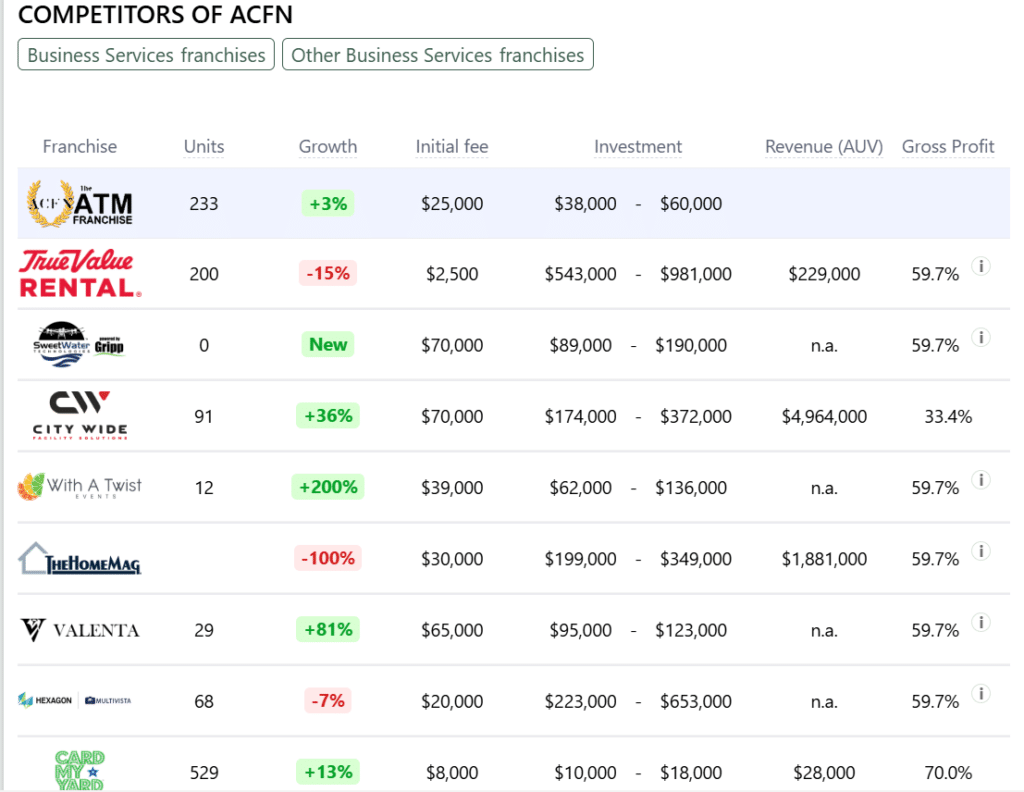Open the True Value Rental logo
Image resolution: width=1024 pixels, height=792 pixels.
coord(80,274)
